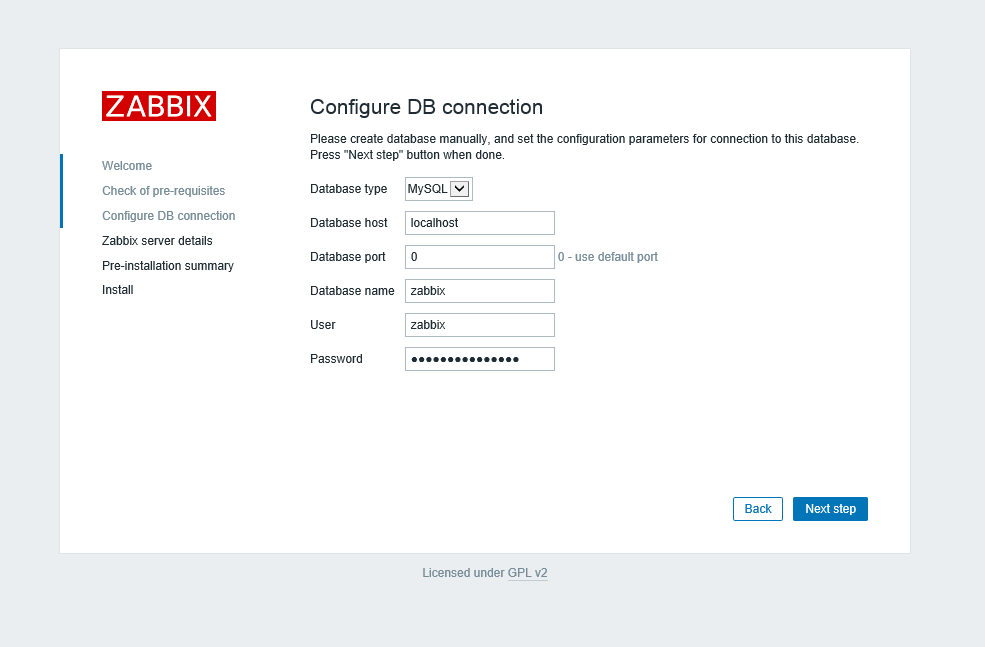Image resolution: width=985 pixels, height=647 pixels.
Task: Open the GPL v2 license link
Action: coord(528,573)
